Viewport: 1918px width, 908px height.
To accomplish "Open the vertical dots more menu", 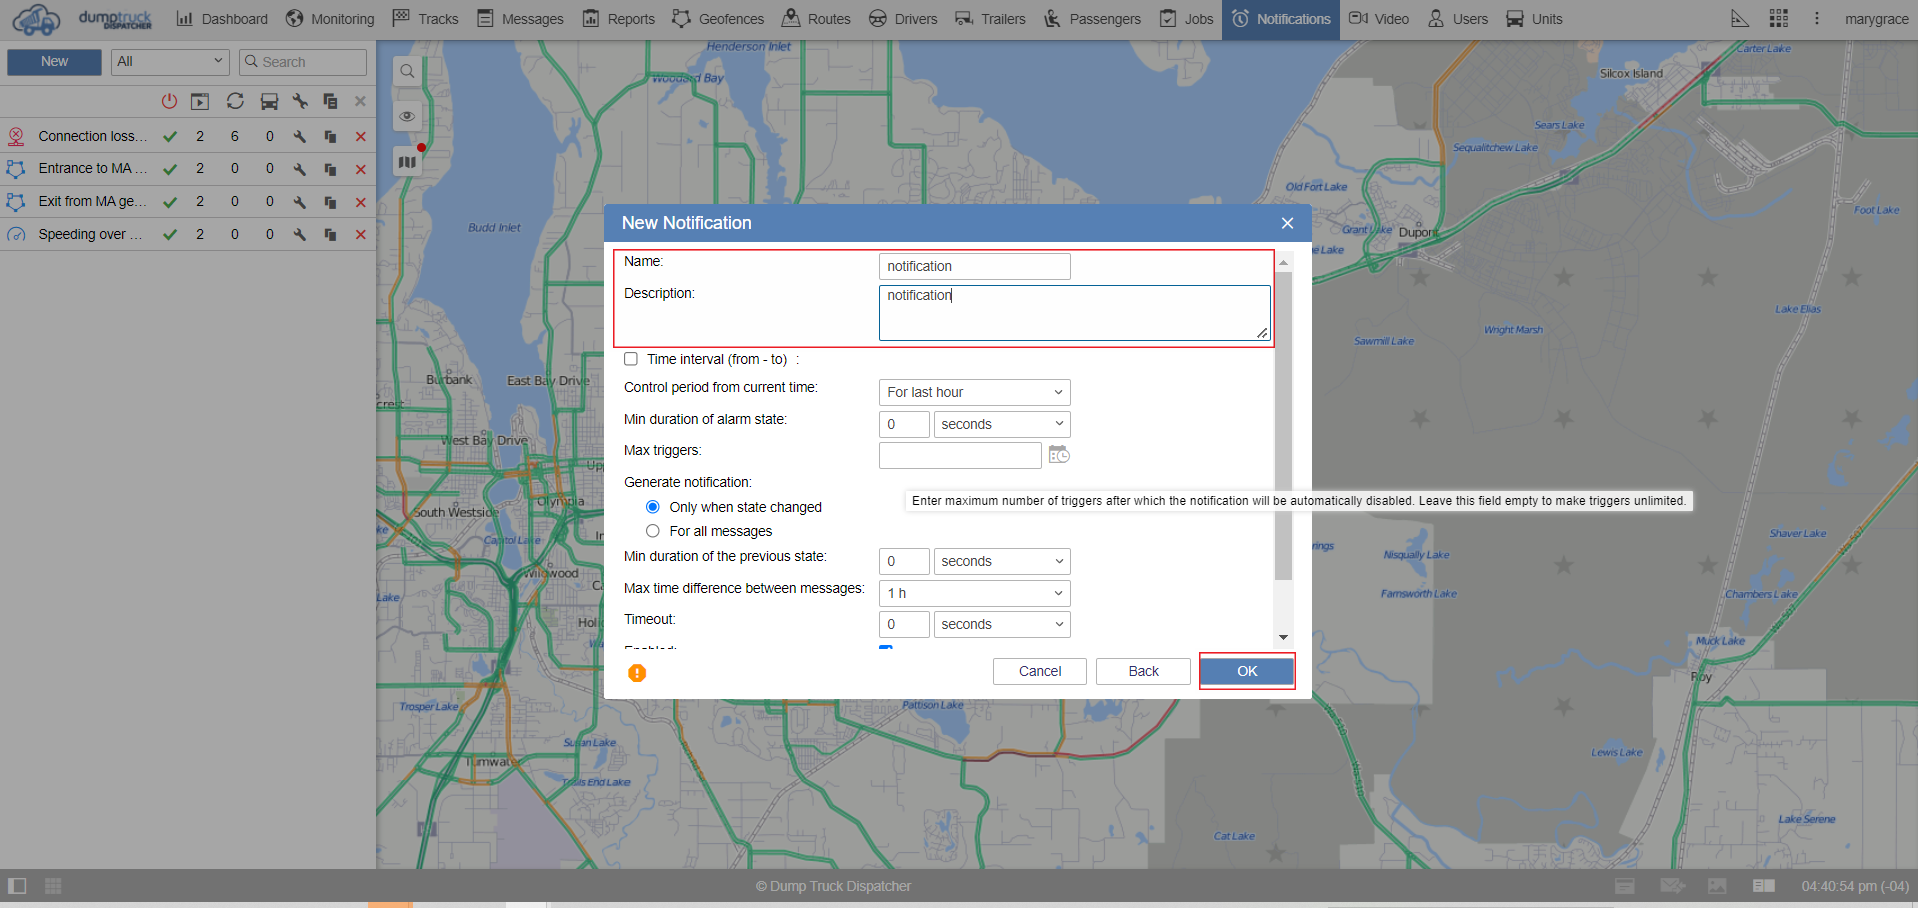I will (x=1817, y=18).
